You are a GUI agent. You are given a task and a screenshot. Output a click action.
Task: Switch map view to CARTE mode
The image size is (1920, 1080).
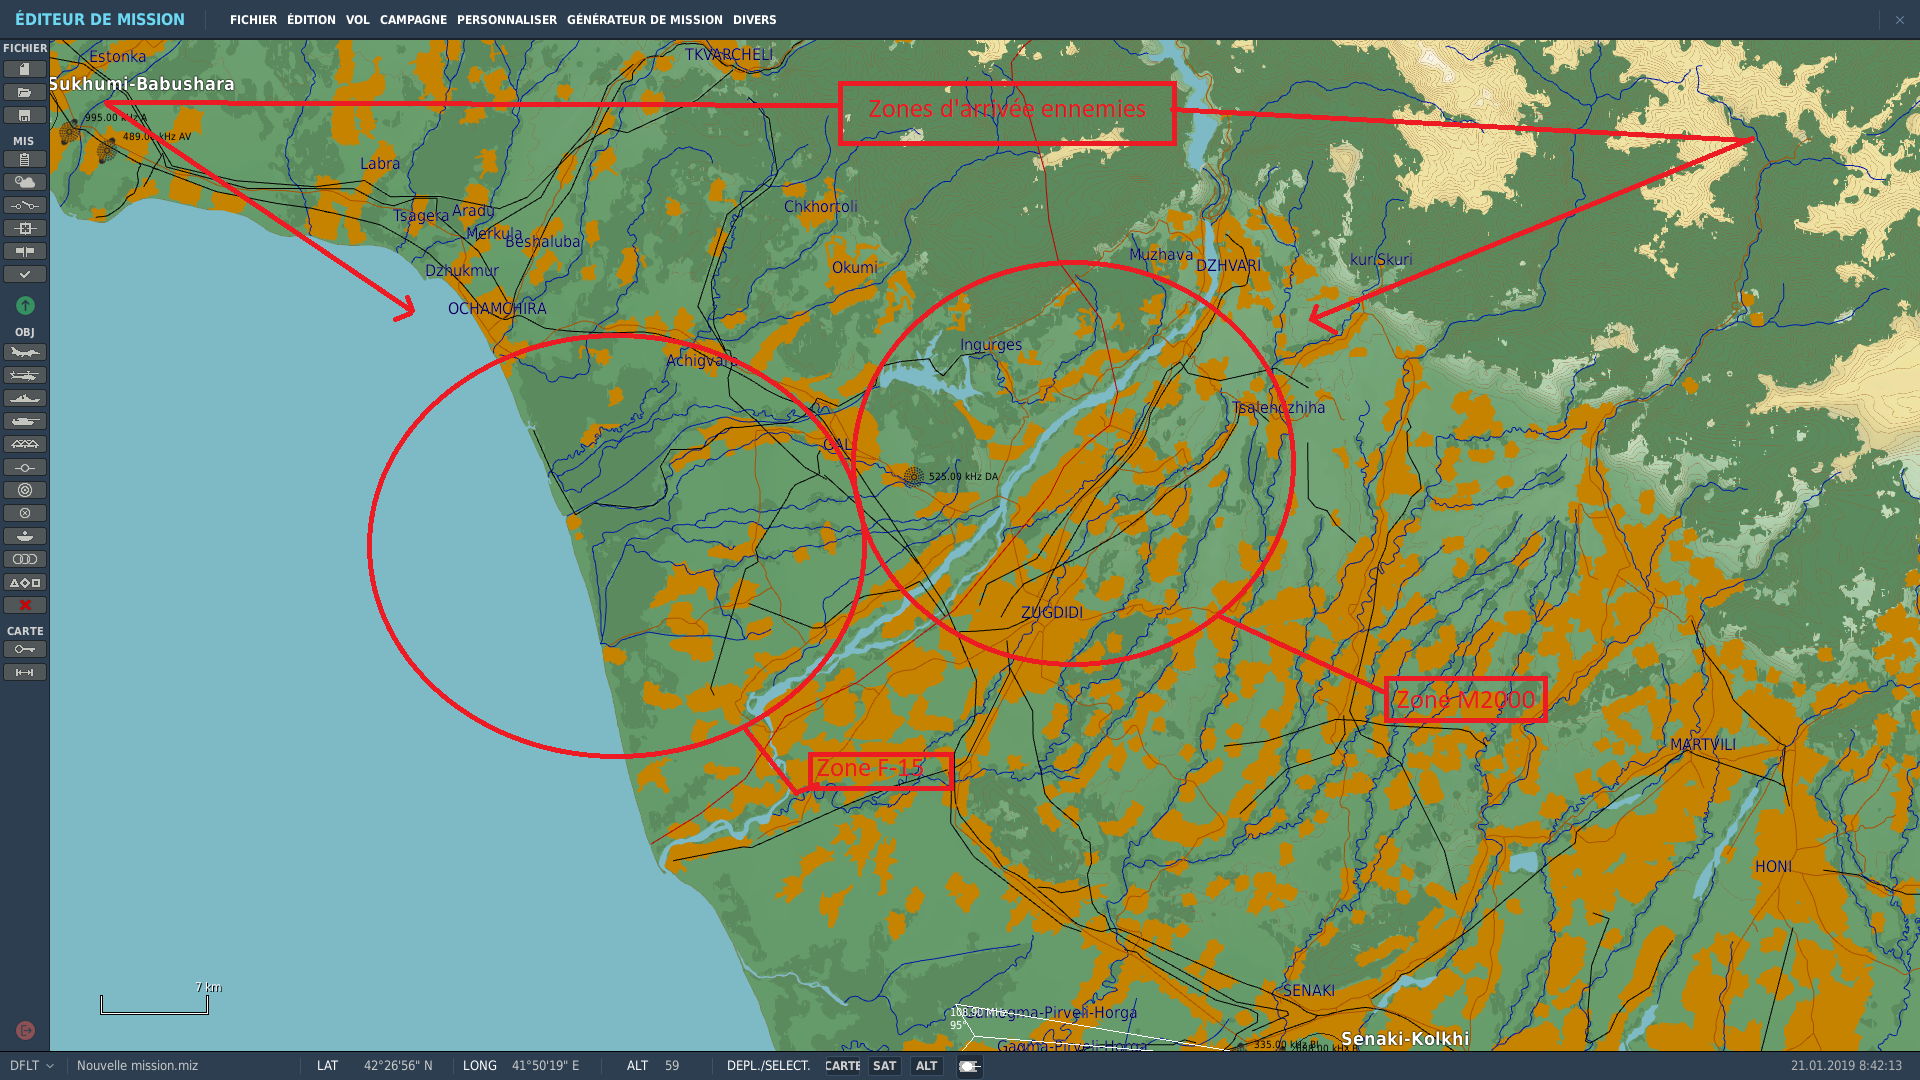point(842,1066)
